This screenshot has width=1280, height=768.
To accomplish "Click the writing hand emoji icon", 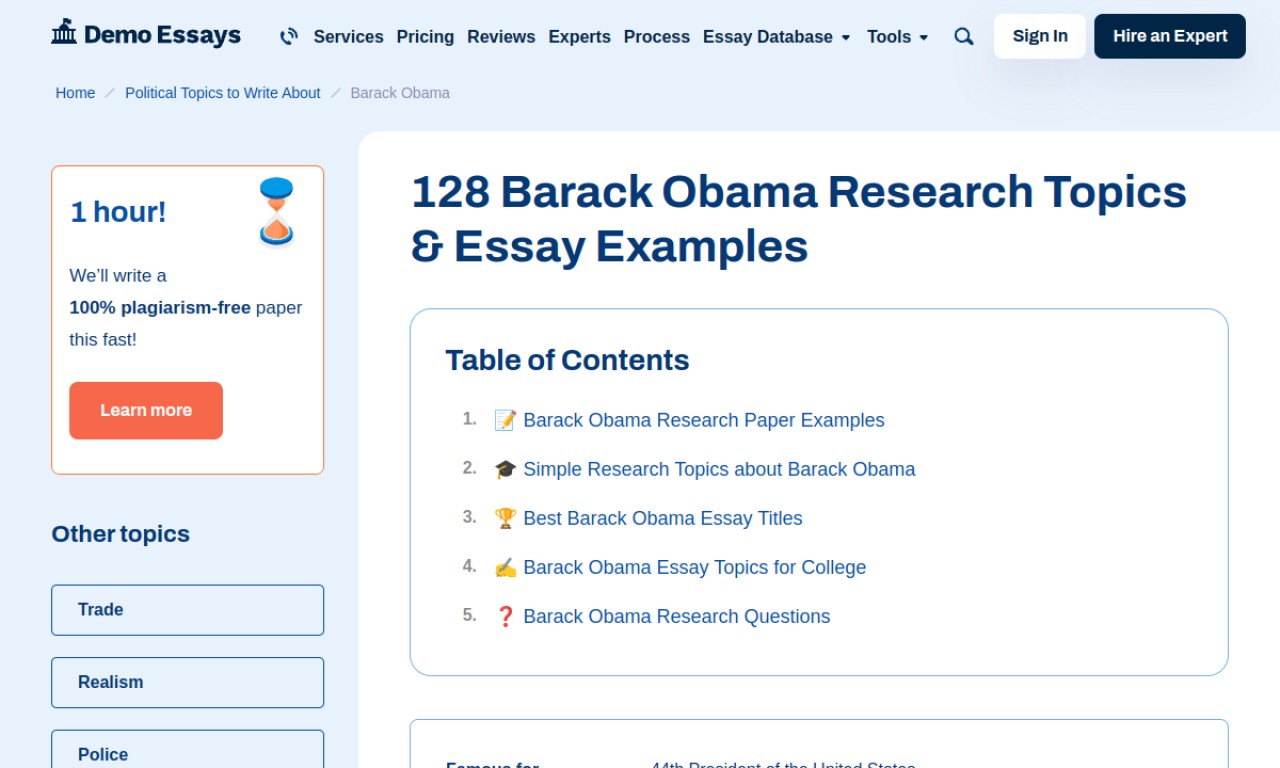I will click(505, 567).
